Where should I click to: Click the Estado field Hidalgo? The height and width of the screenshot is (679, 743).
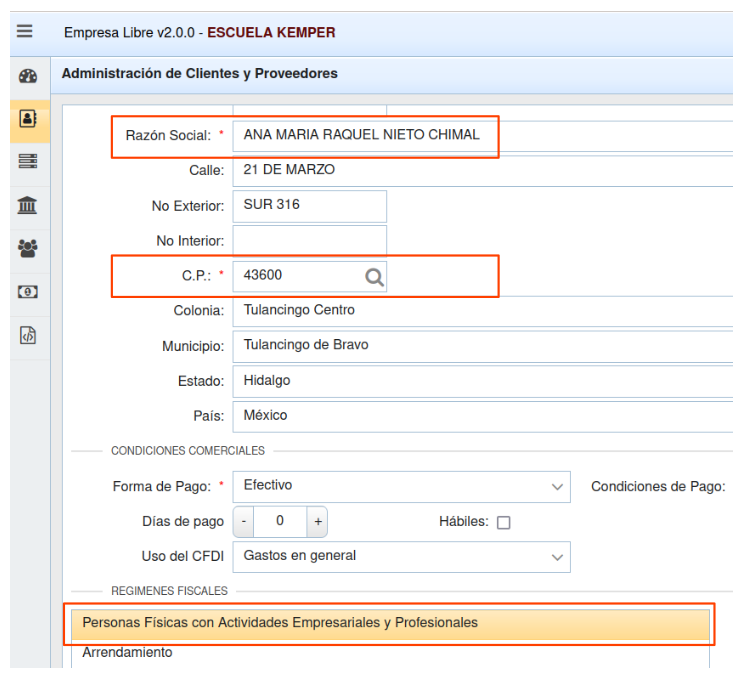click(x=482, y=381)
